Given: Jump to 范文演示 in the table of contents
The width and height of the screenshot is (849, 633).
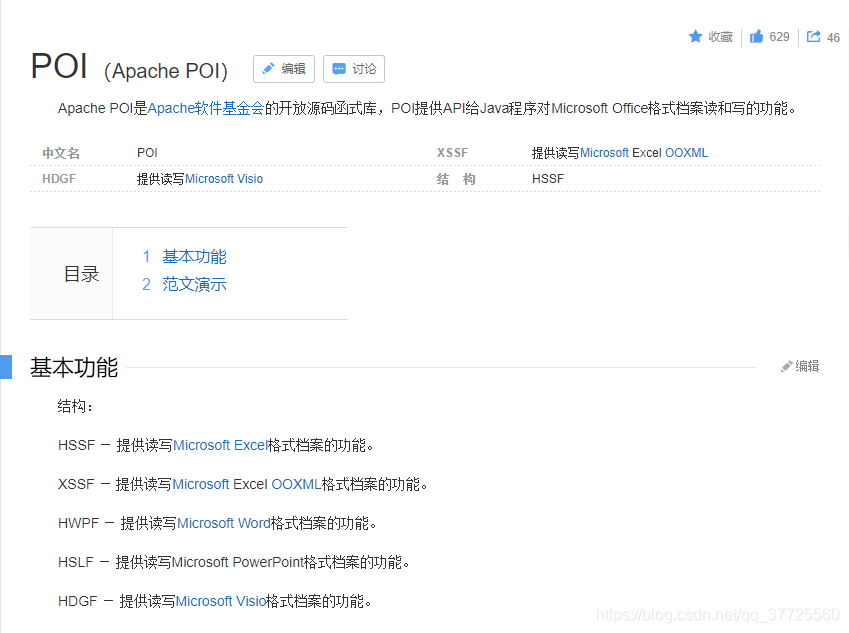Looking at the screenshot, I should tap(194, 284).
